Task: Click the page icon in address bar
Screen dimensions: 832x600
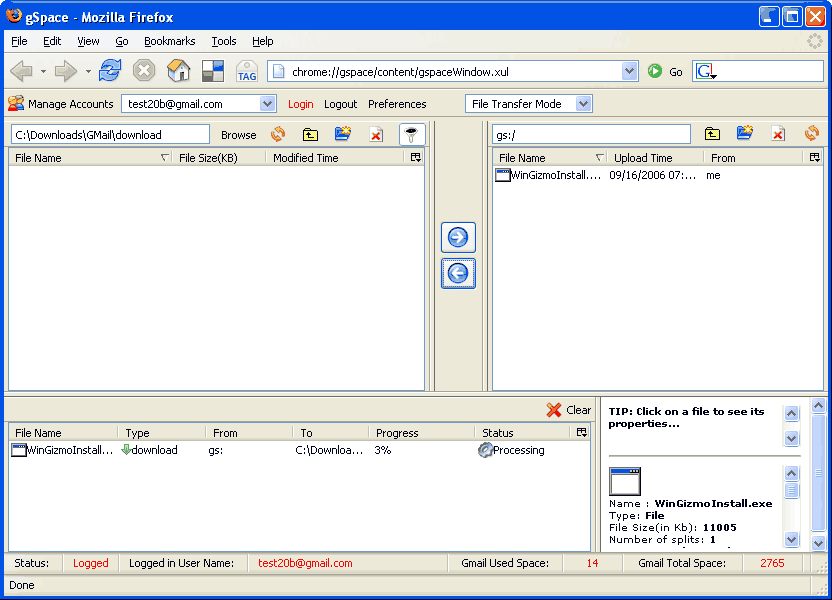Action: (279, 72)
